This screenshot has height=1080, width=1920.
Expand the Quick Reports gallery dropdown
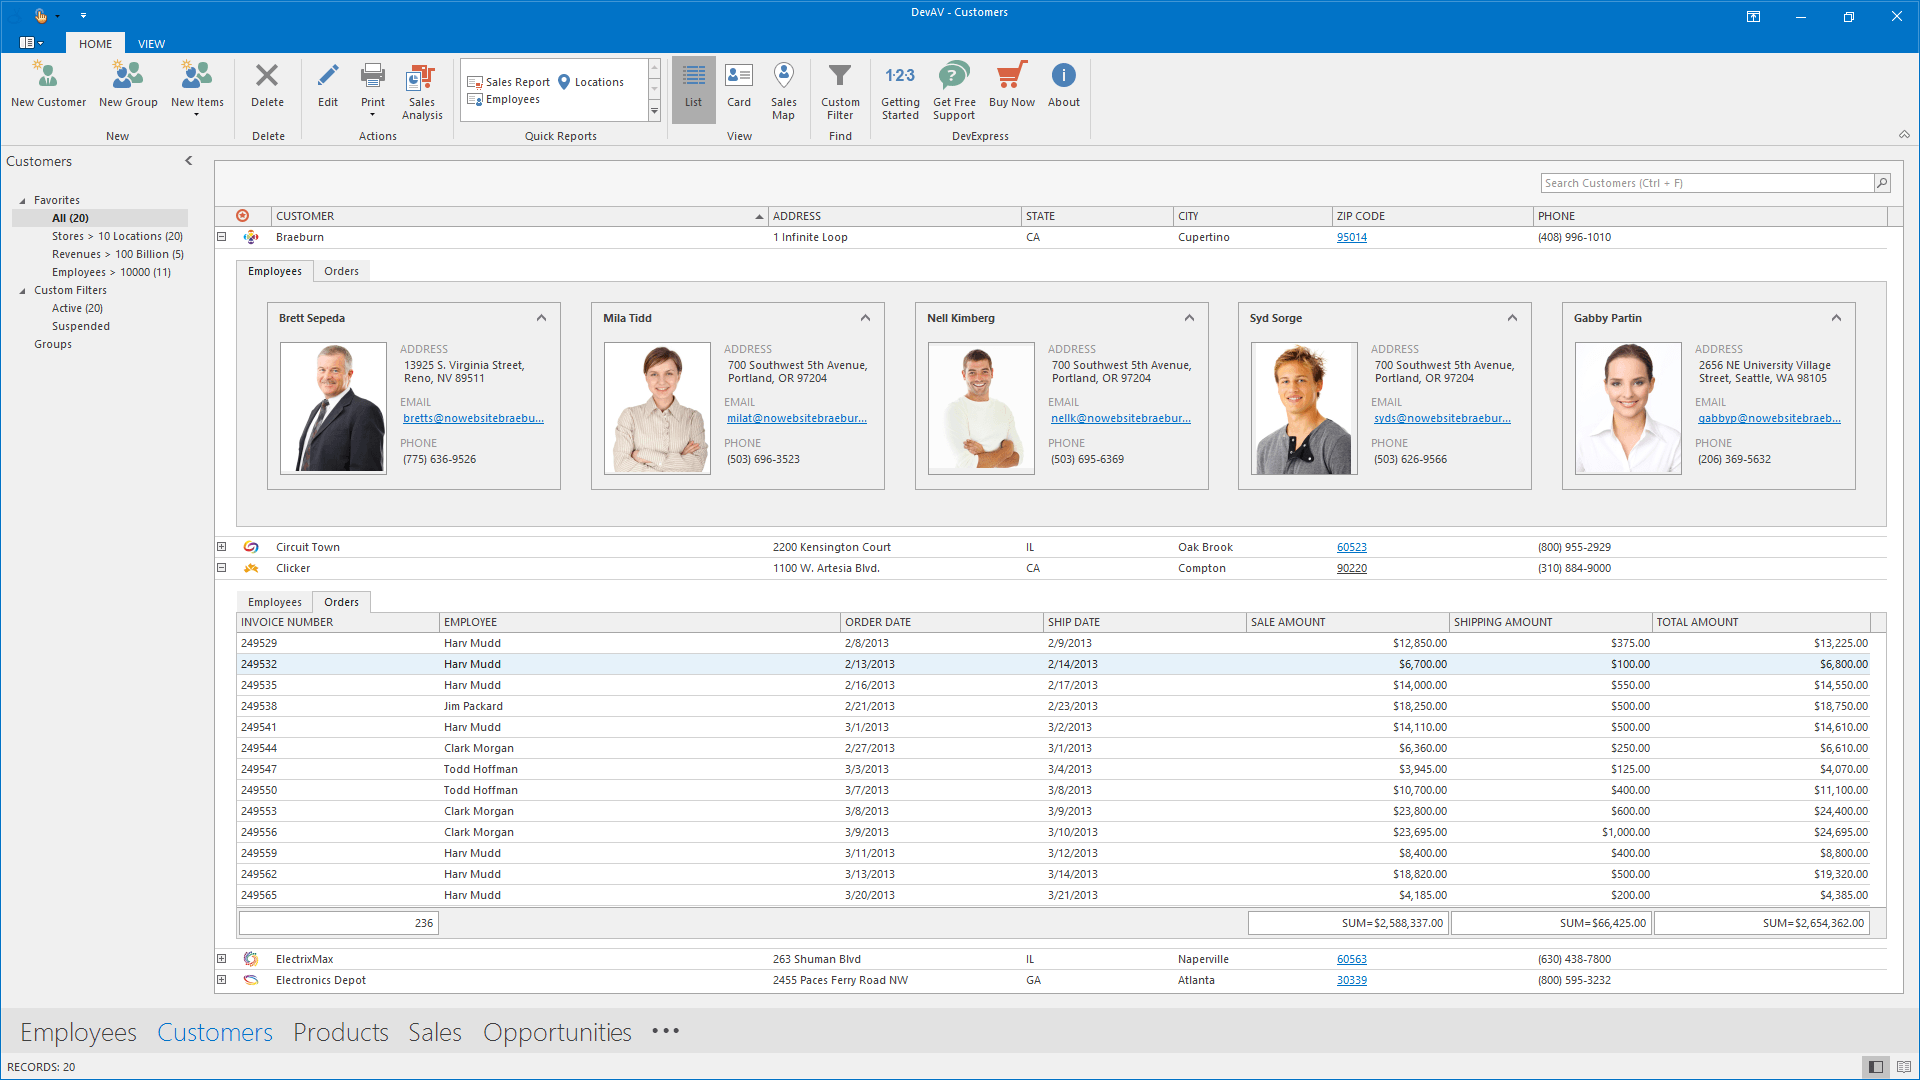(655, 112)
